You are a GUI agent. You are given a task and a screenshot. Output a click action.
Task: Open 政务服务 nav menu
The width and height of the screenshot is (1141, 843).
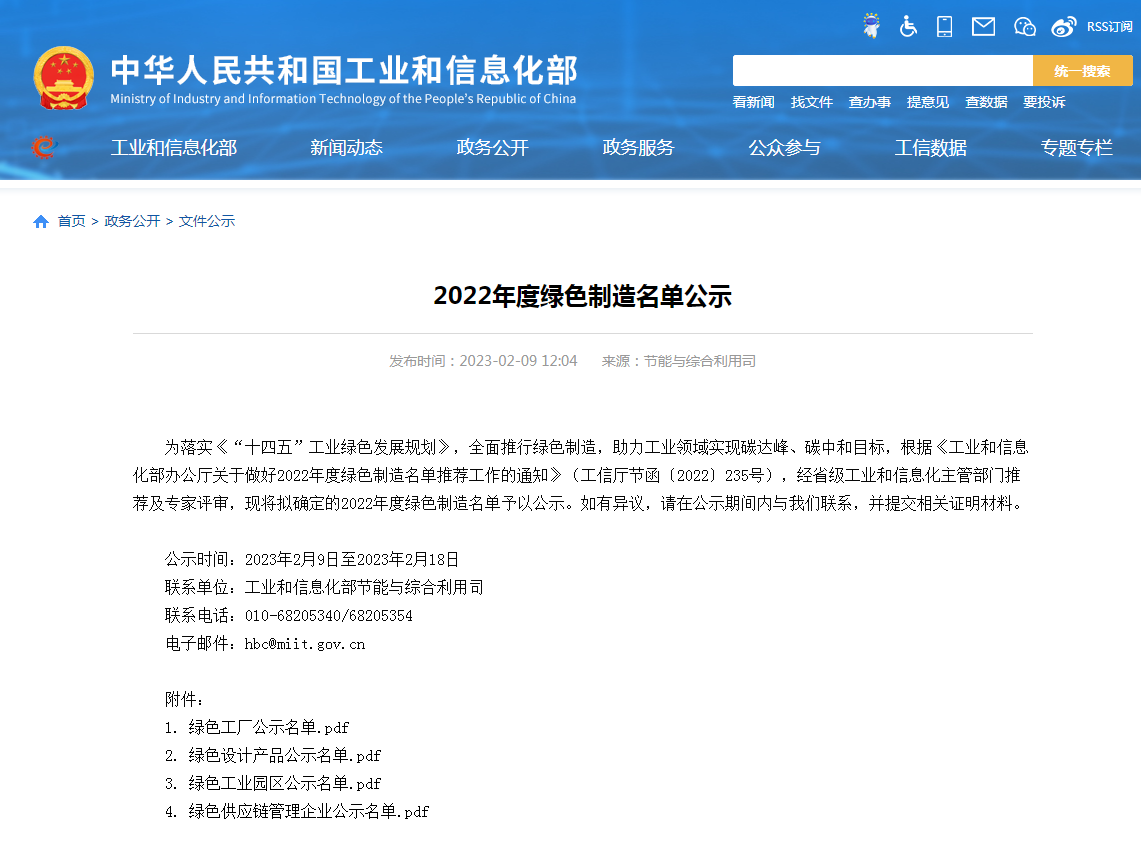pyautogui.click(x=639, y=148)
